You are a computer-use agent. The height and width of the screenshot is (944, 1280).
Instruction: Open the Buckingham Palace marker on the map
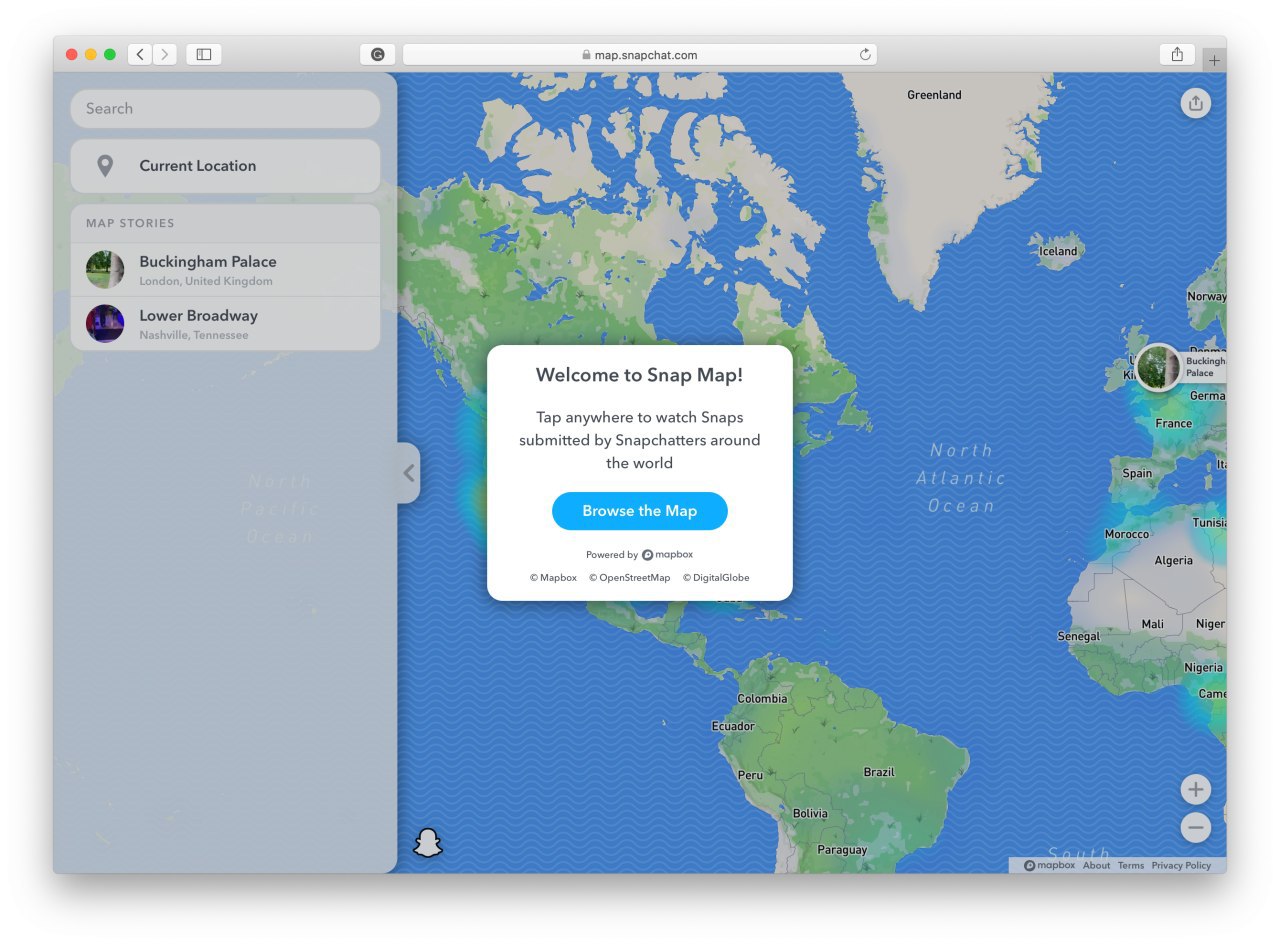[x=1158, y=367]
